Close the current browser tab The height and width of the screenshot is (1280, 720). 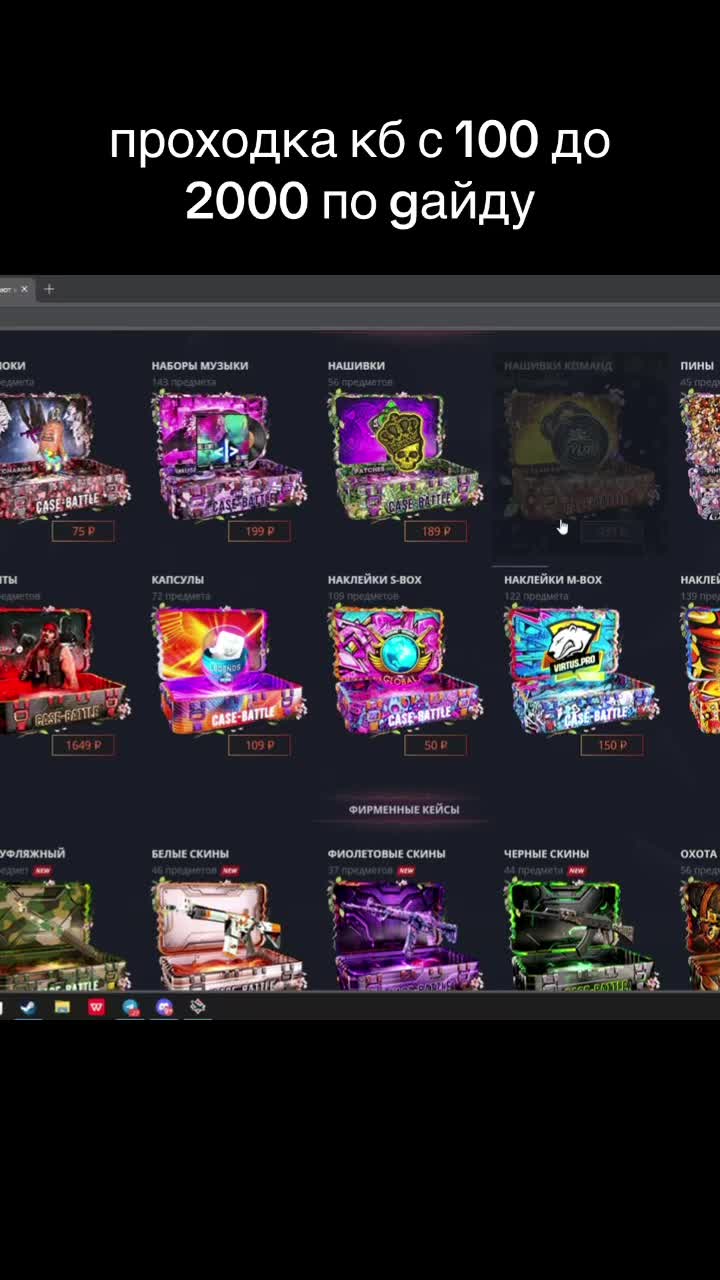pos(25,289)
